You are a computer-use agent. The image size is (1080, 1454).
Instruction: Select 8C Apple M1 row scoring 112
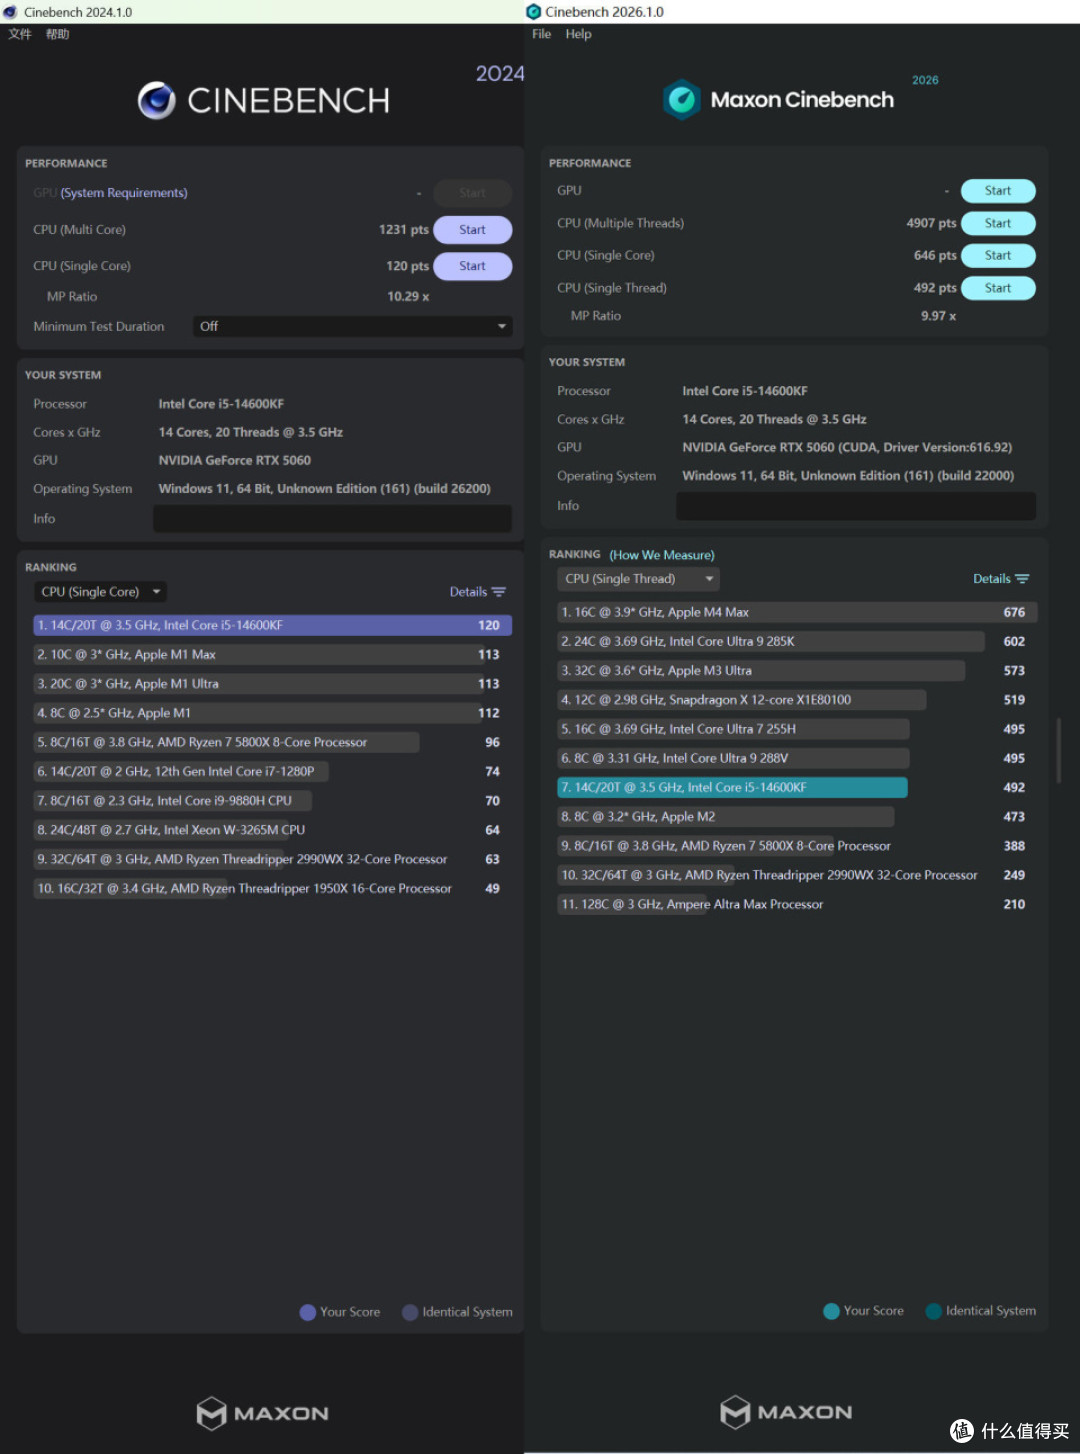coord(273,713)
